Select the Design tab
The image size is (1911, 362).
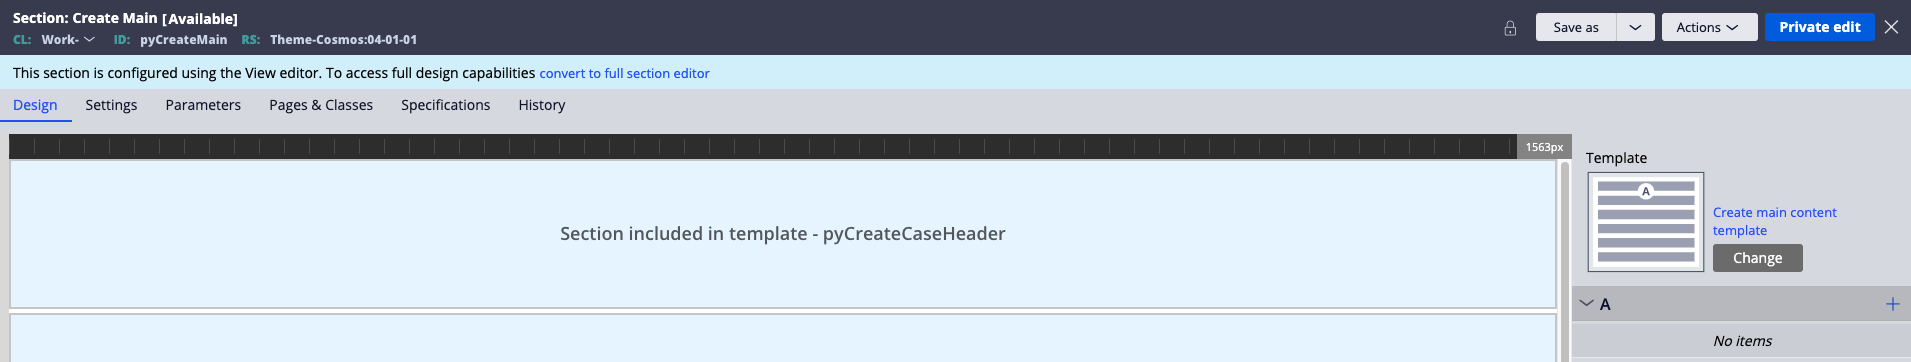point(35,105)
